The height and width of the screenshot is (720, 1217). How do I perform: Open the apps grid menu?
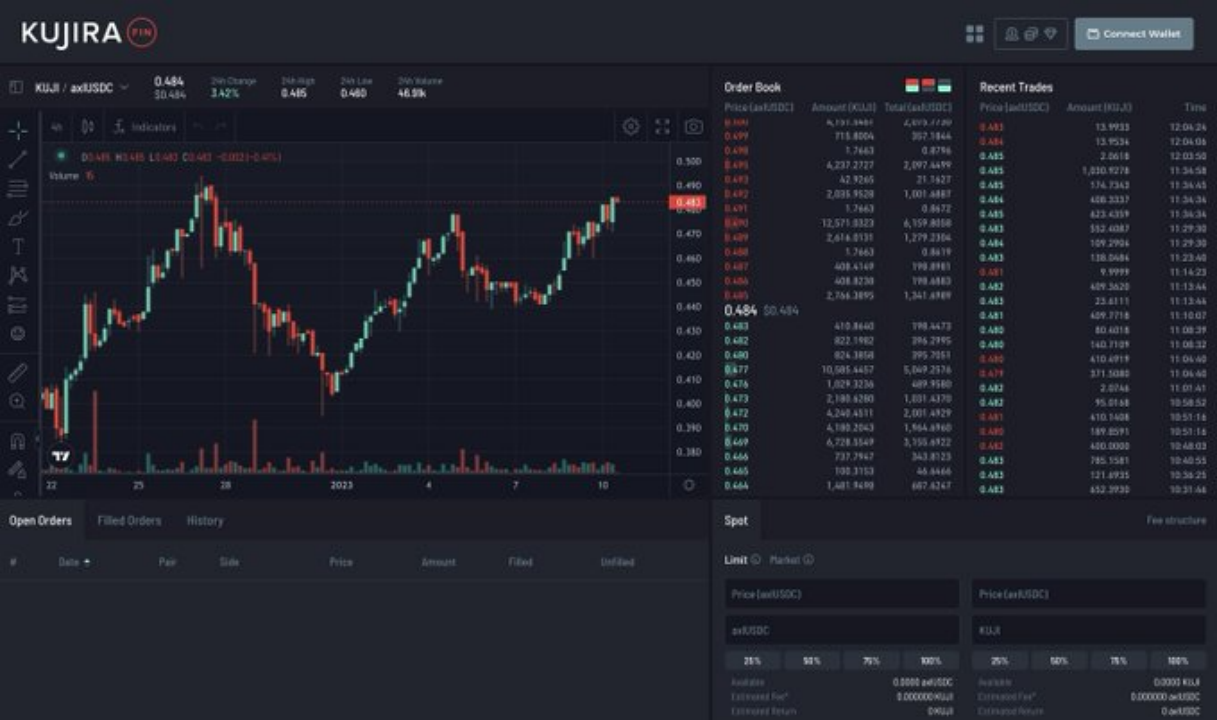tap(975, 34)
